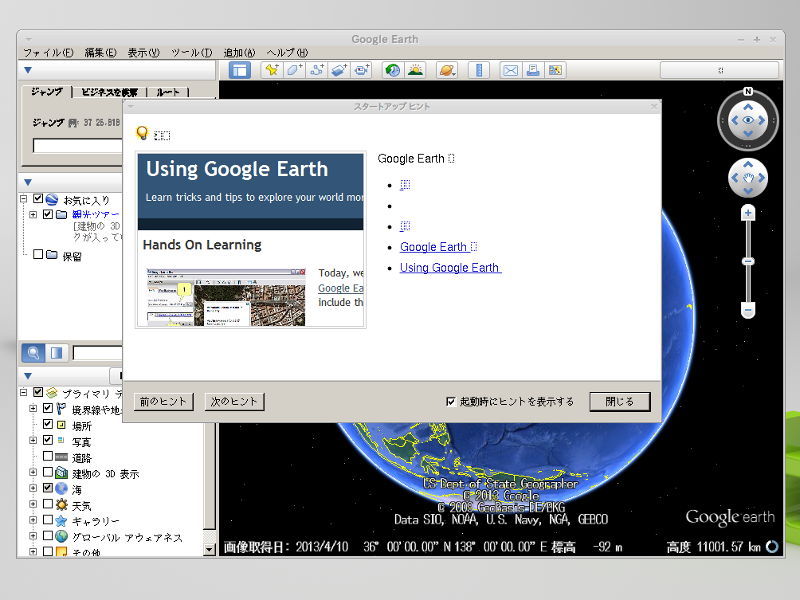Expand the 建物の 3D 表示 tree node
Image resolution: width=800 pixels, height=600 pixels.
click(x=33, y=472)
